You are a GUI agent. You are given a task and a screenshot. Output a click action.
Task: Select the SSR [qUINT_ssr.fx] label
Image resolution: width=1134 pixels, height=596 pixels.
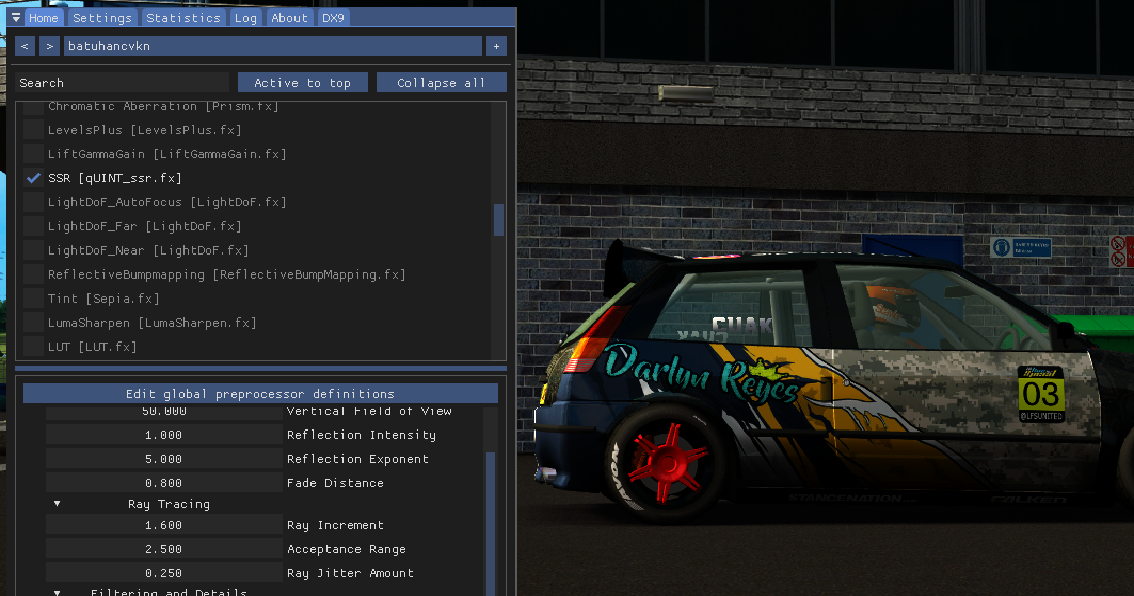[x=114, y=178]
